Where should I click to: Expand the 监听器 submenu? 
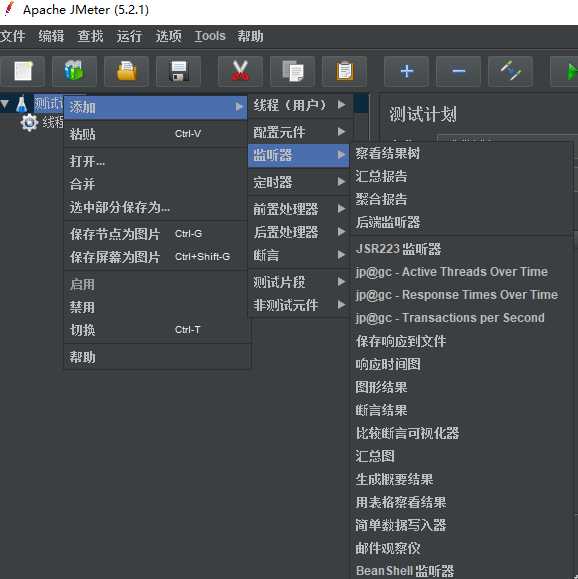coord(299,155)
